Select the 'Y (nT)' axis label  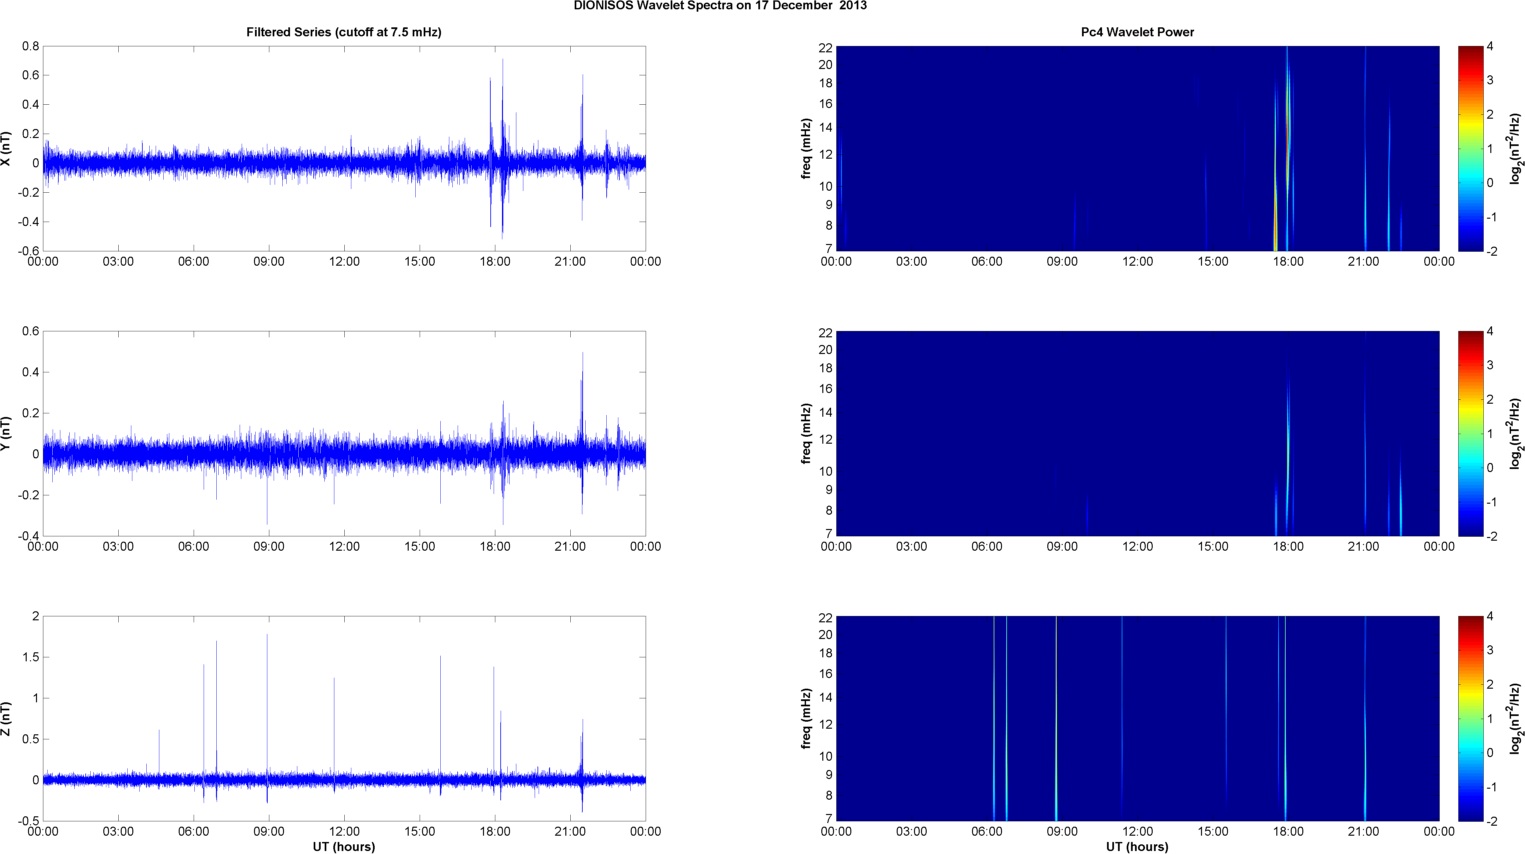(x=7, y=434)
